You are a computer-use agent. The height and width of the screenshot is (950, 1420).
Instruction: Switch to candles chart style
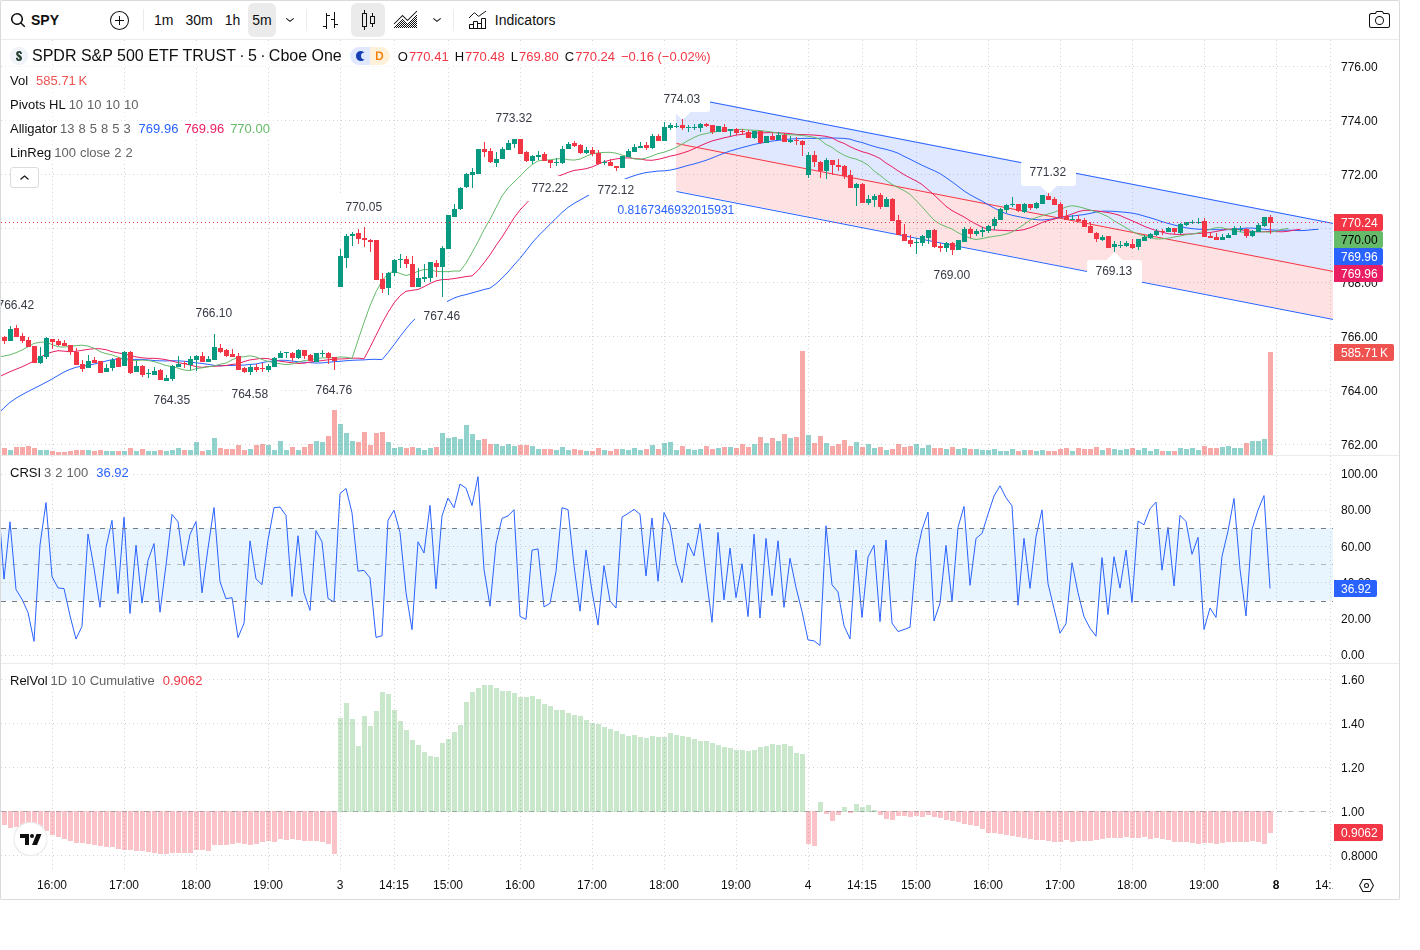click(x=368, y=20)
